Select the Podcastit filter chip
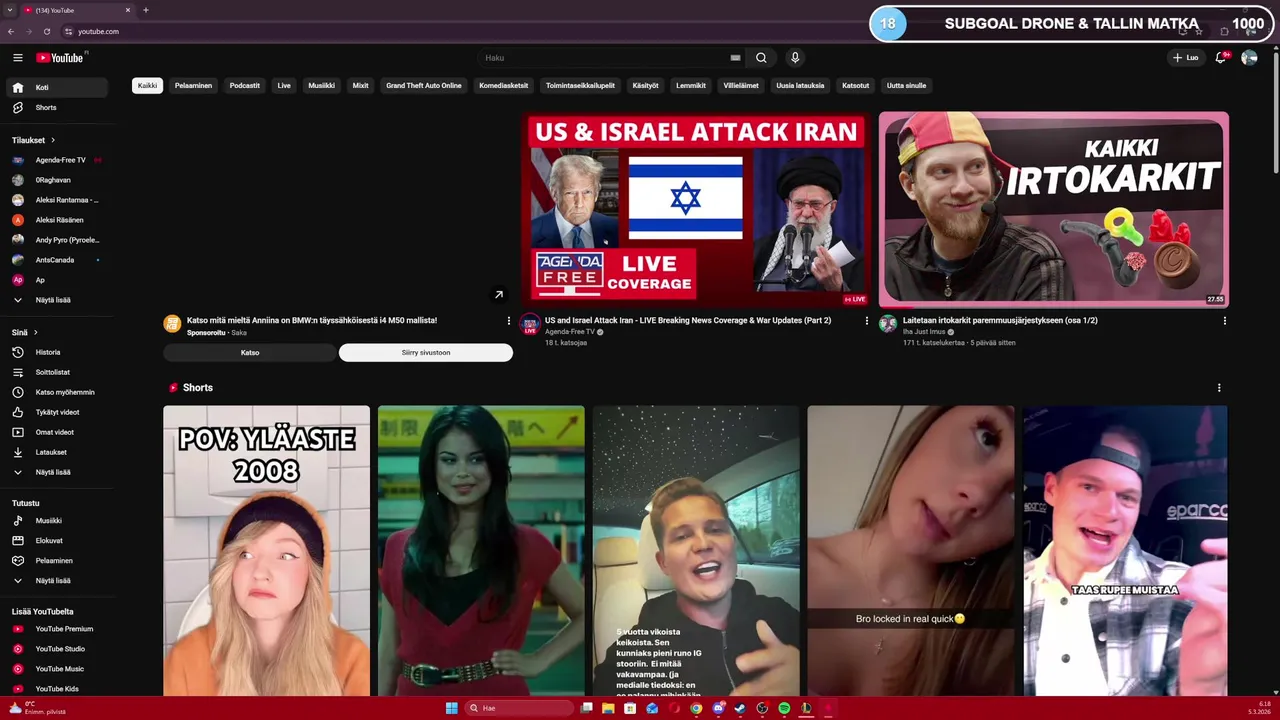1280x720 pixels. coord(245,86)
